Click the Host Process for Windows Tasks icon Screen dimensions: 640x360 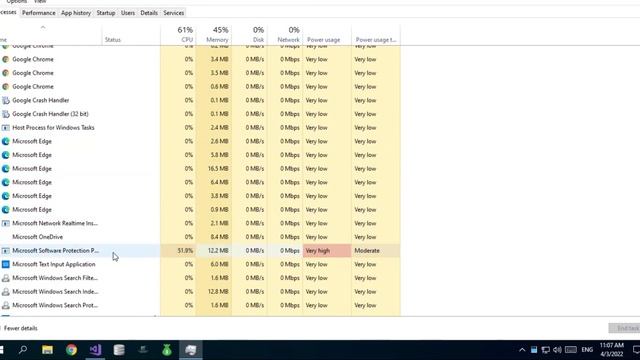5,128
